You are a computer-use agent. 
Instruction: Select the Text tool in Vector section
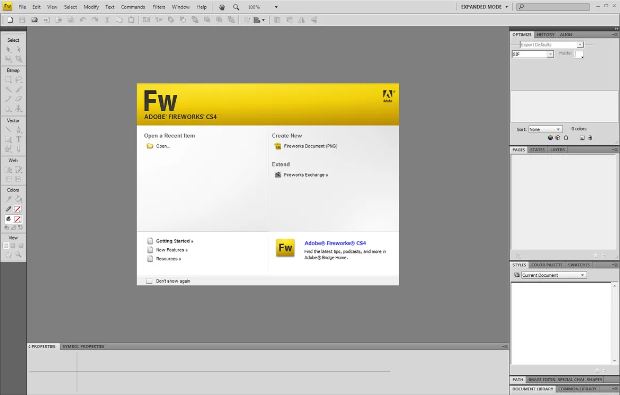[x=19, y=140]
